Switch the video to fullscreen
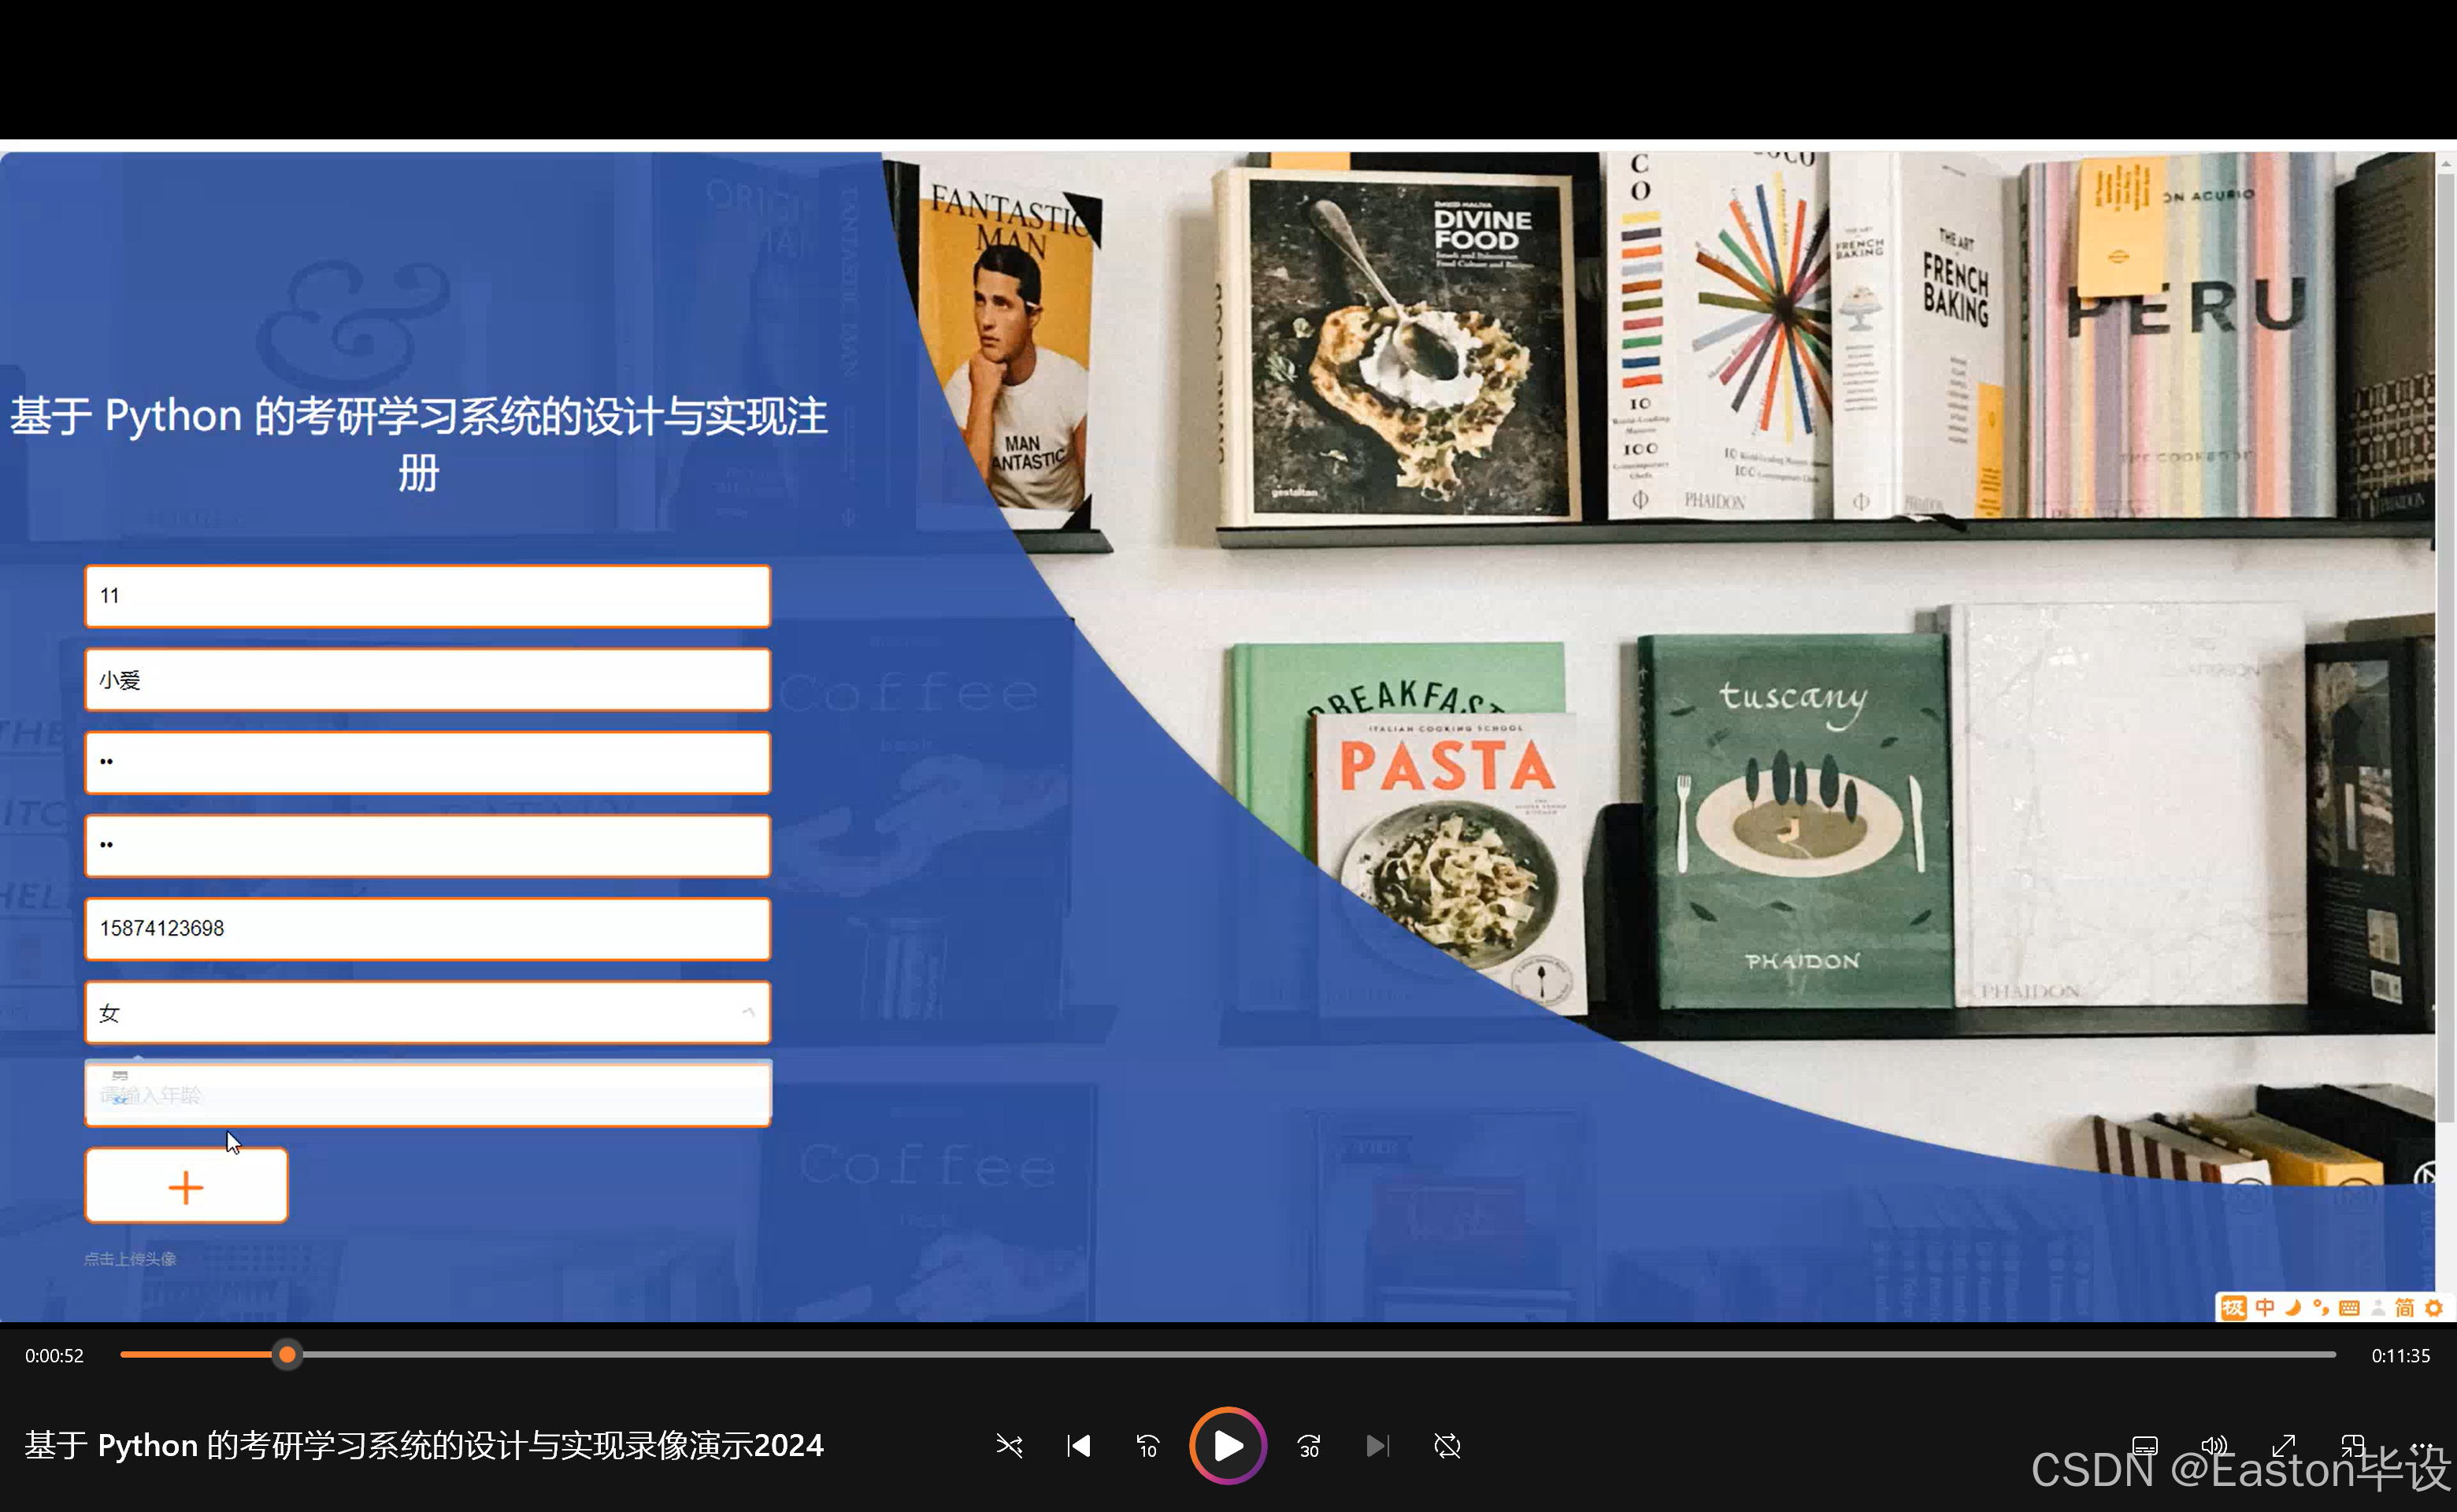Image resolution: width=2457 pixels, height=1512 pixels. tap(2284, 1446)
